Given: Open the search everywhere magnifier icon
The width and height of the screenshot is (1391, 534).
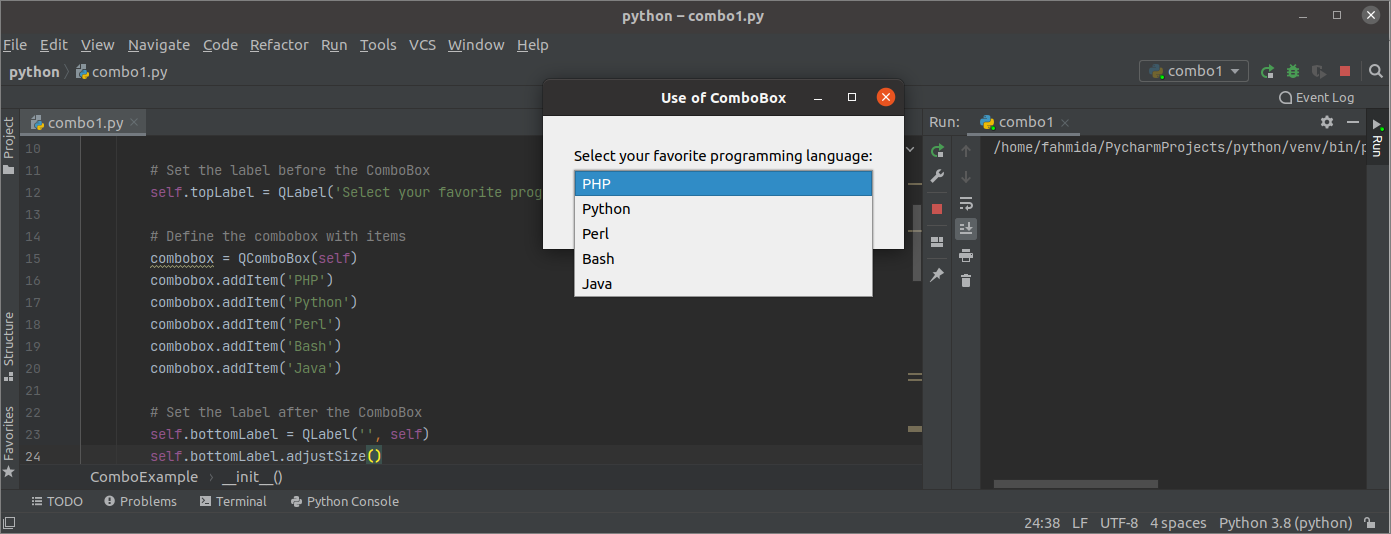Looking at the screenshot, I should pyautogui.click(x=1371, y=71).
